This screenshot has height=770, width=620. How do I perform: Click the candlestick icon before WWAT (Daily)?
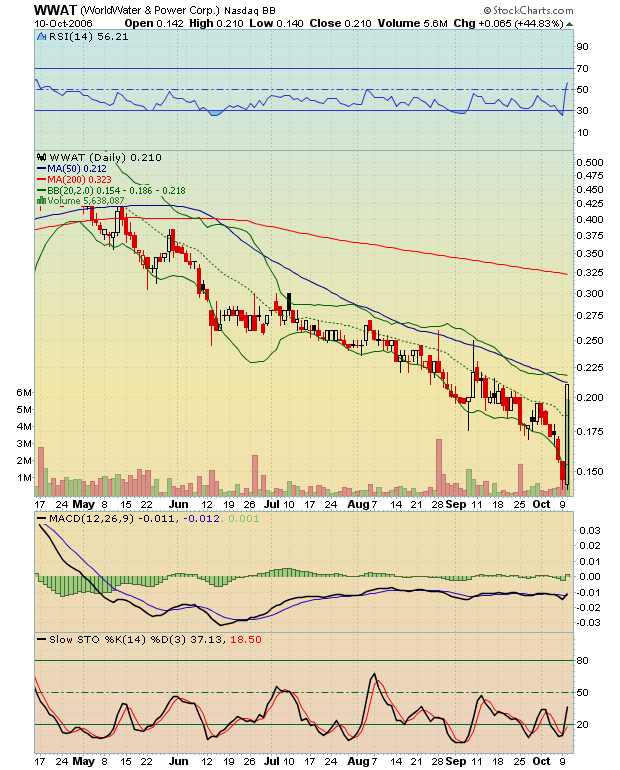[x=42, y=157]
